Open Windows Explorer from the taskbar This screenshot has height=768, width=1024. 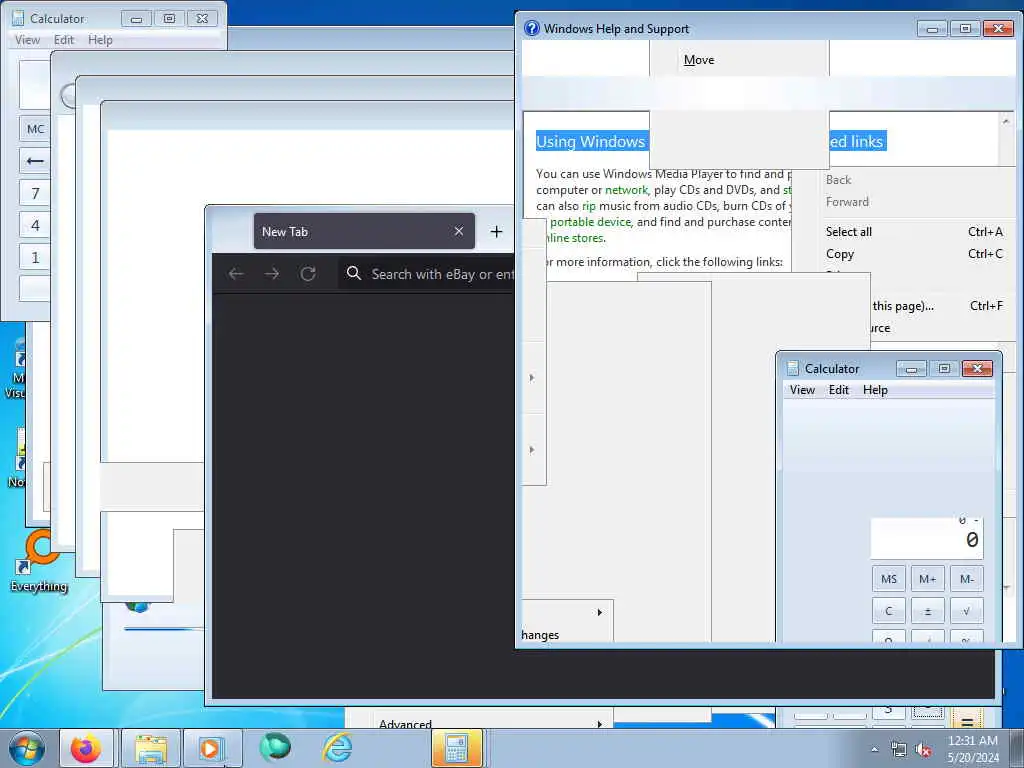151,748
